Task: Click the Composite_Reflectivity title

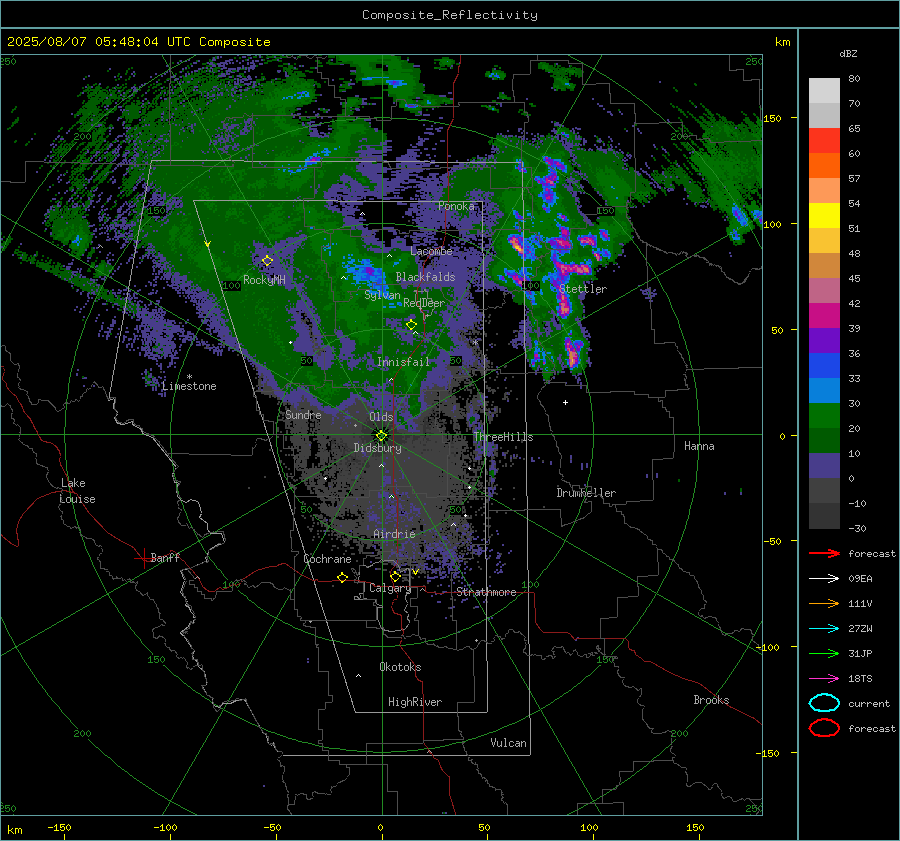Action: [450, 15]
